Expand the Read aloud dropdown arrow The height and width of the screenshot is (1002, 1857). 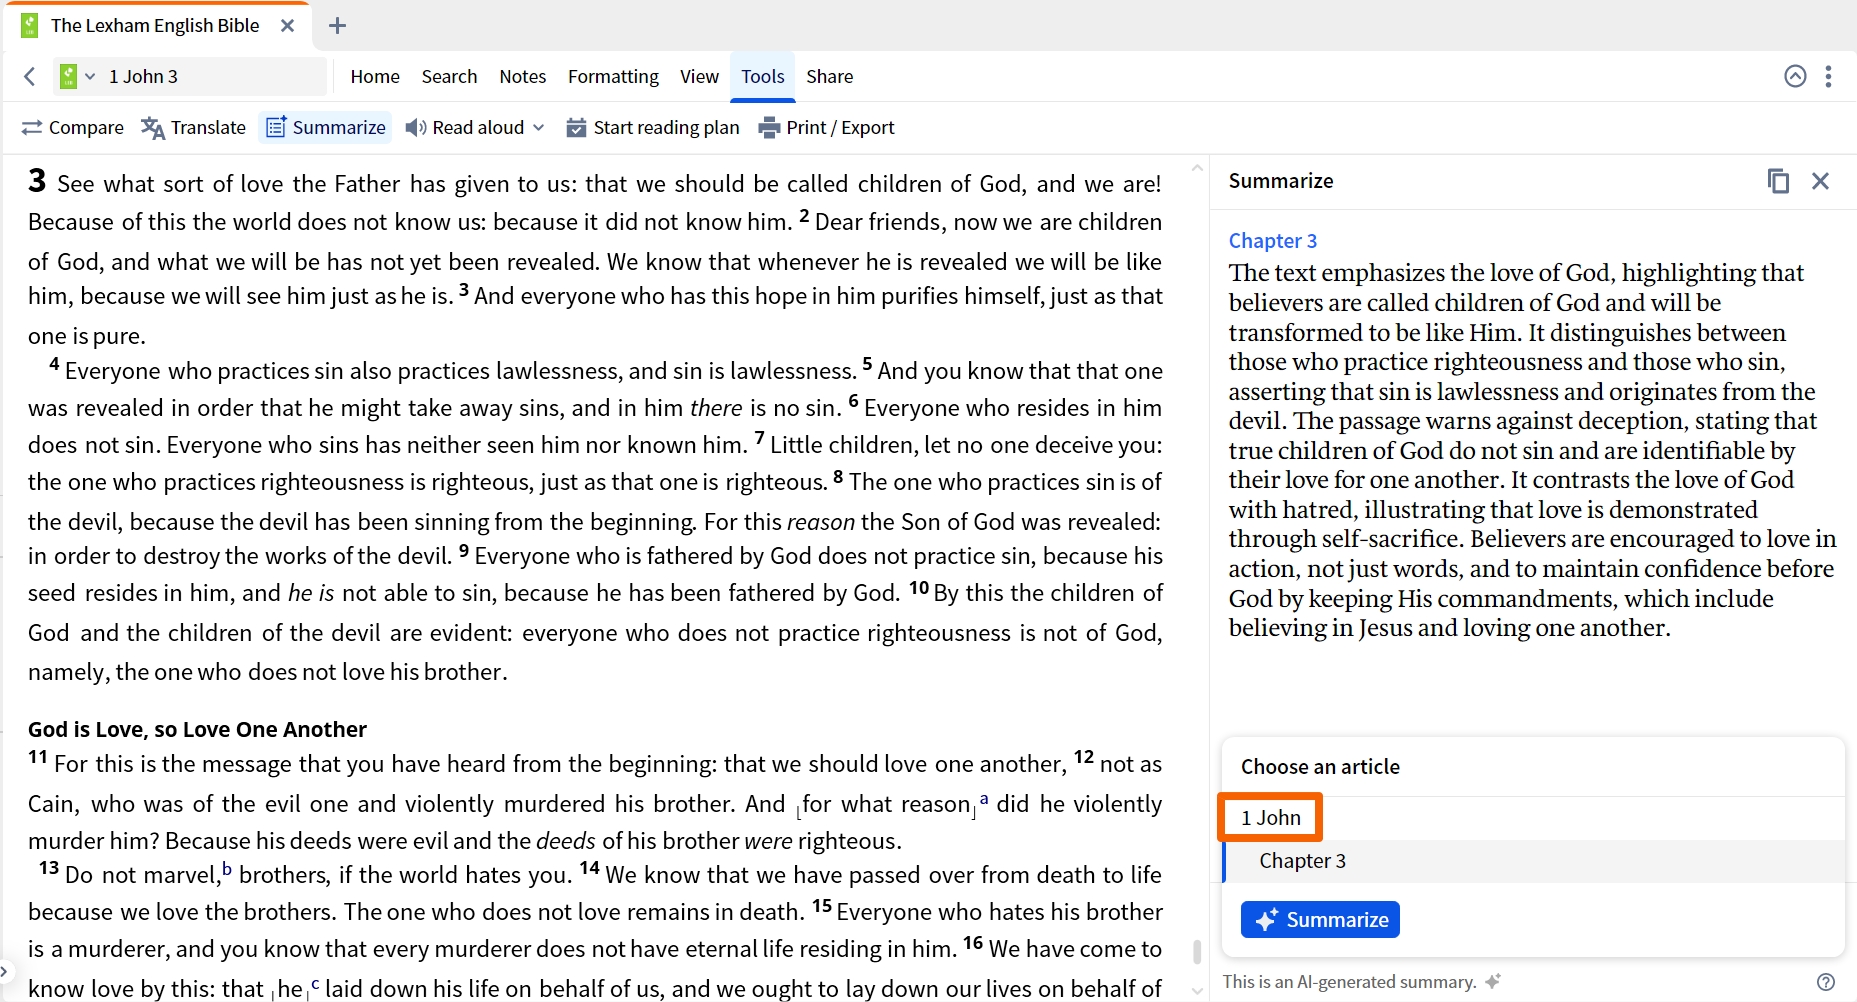pos(539,127)
